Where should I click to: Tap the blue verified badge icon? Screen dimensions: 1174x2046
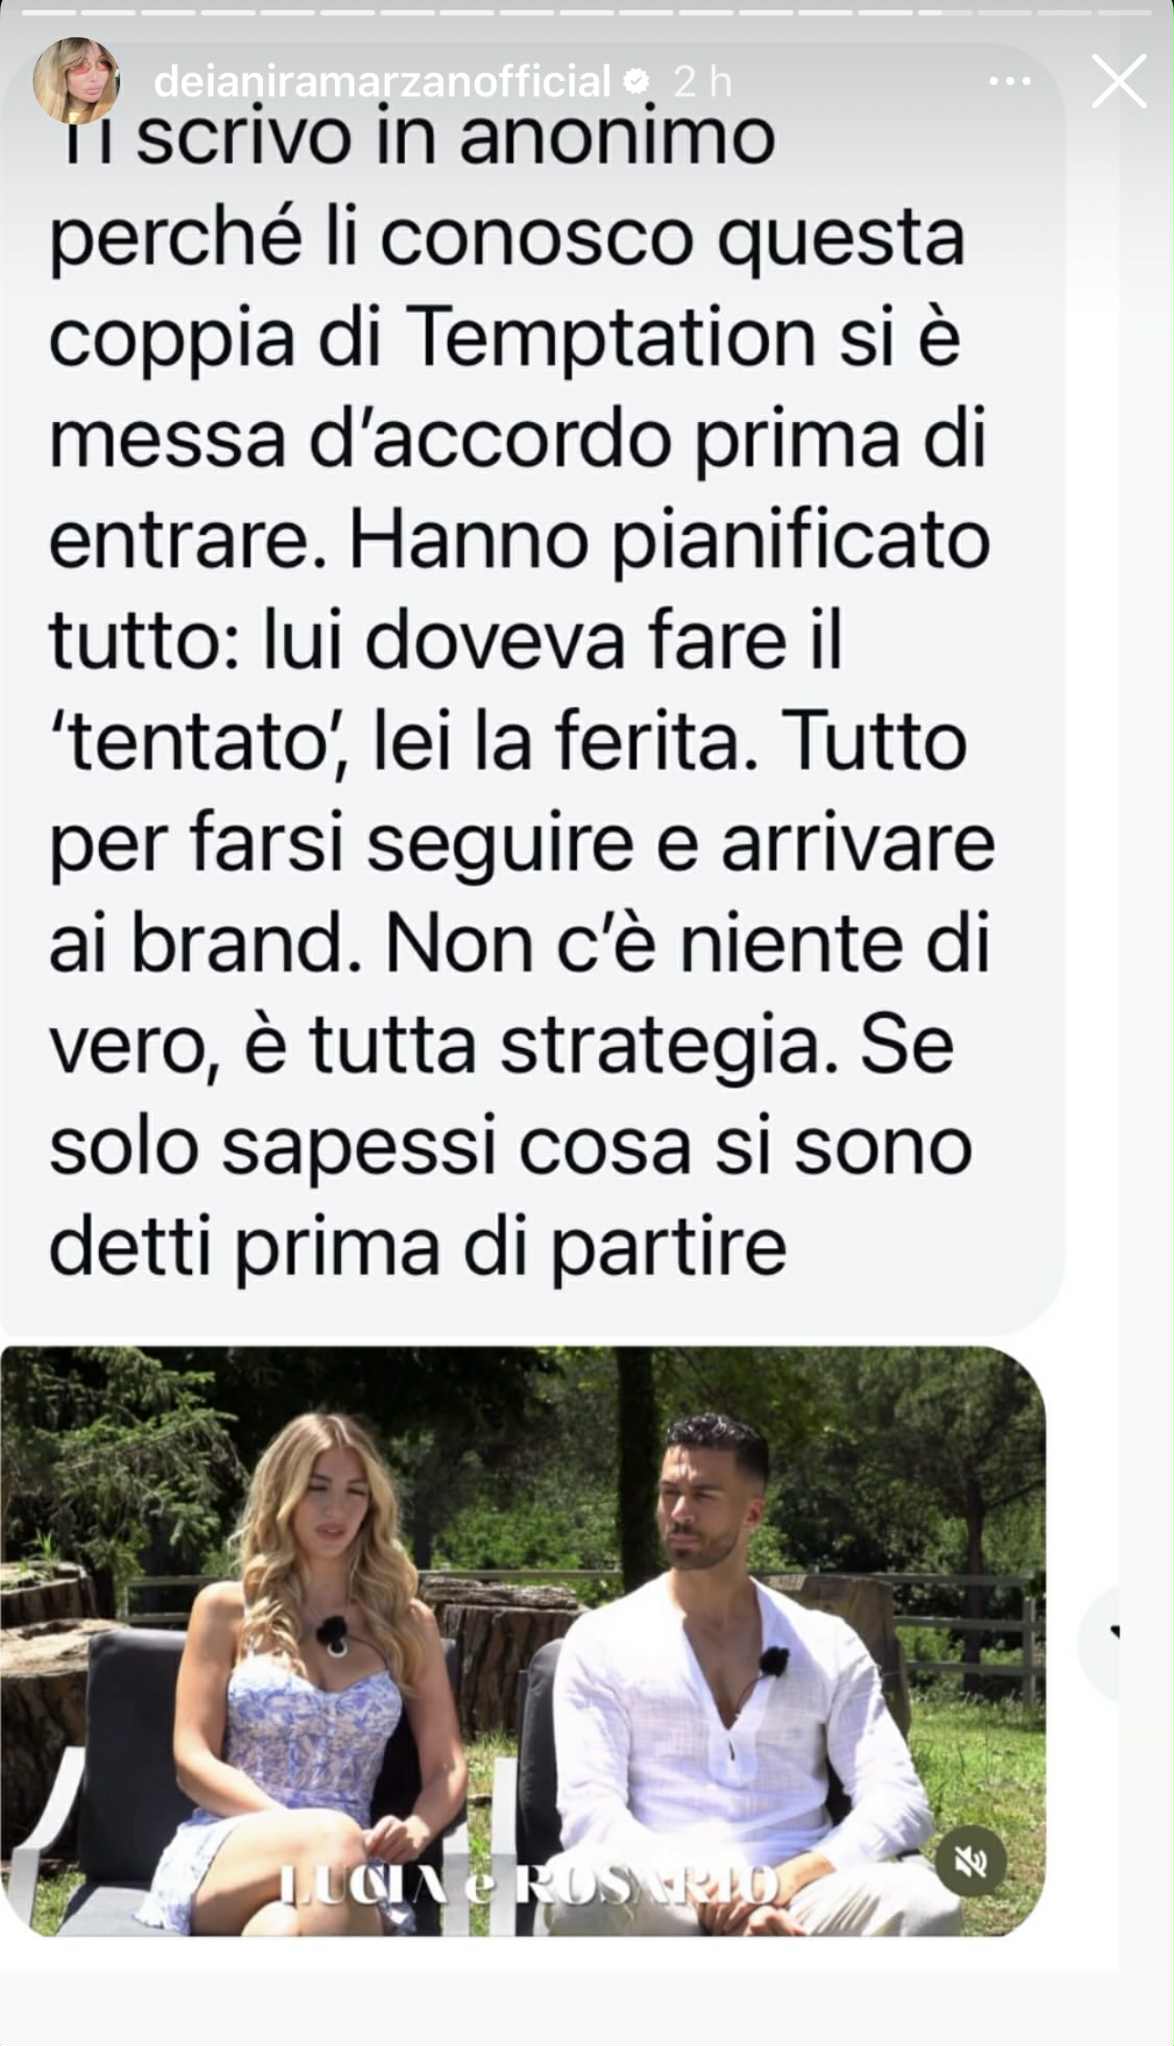pyautogui.click(x=637, y=82)
